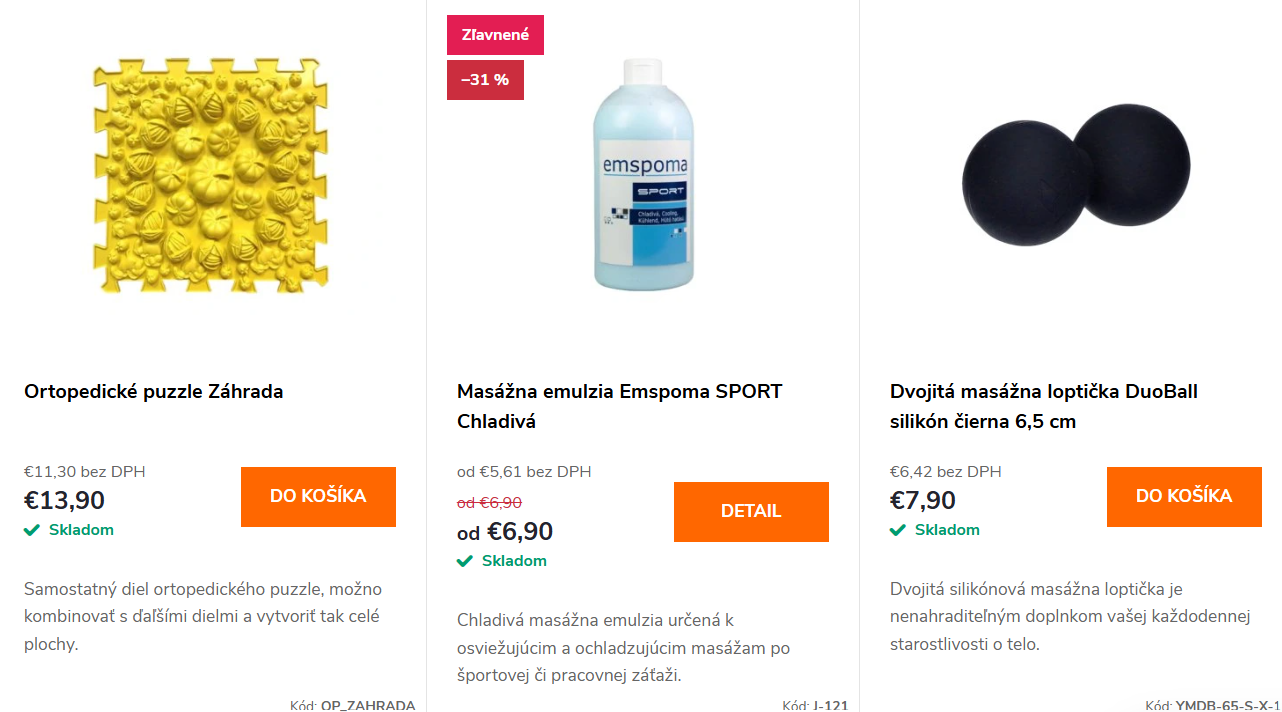The height and width of the screenshot is (712, 1282).
Task: Click DETAIL button for Emspoma emulsion
Action: point(751,512)
